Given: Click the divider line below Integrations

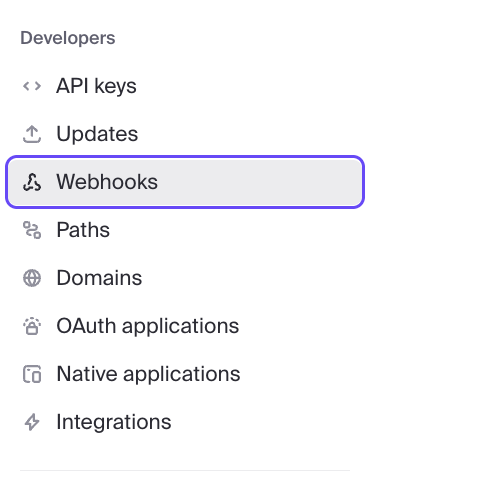Looking at the screenshot, I should coord(185,471).
